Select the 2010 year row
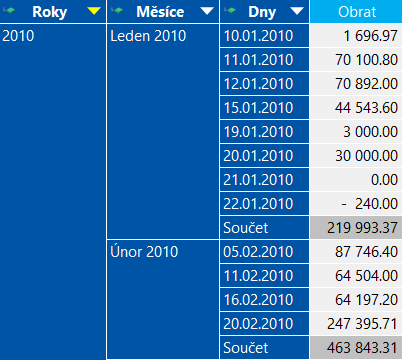 [53, 192]
